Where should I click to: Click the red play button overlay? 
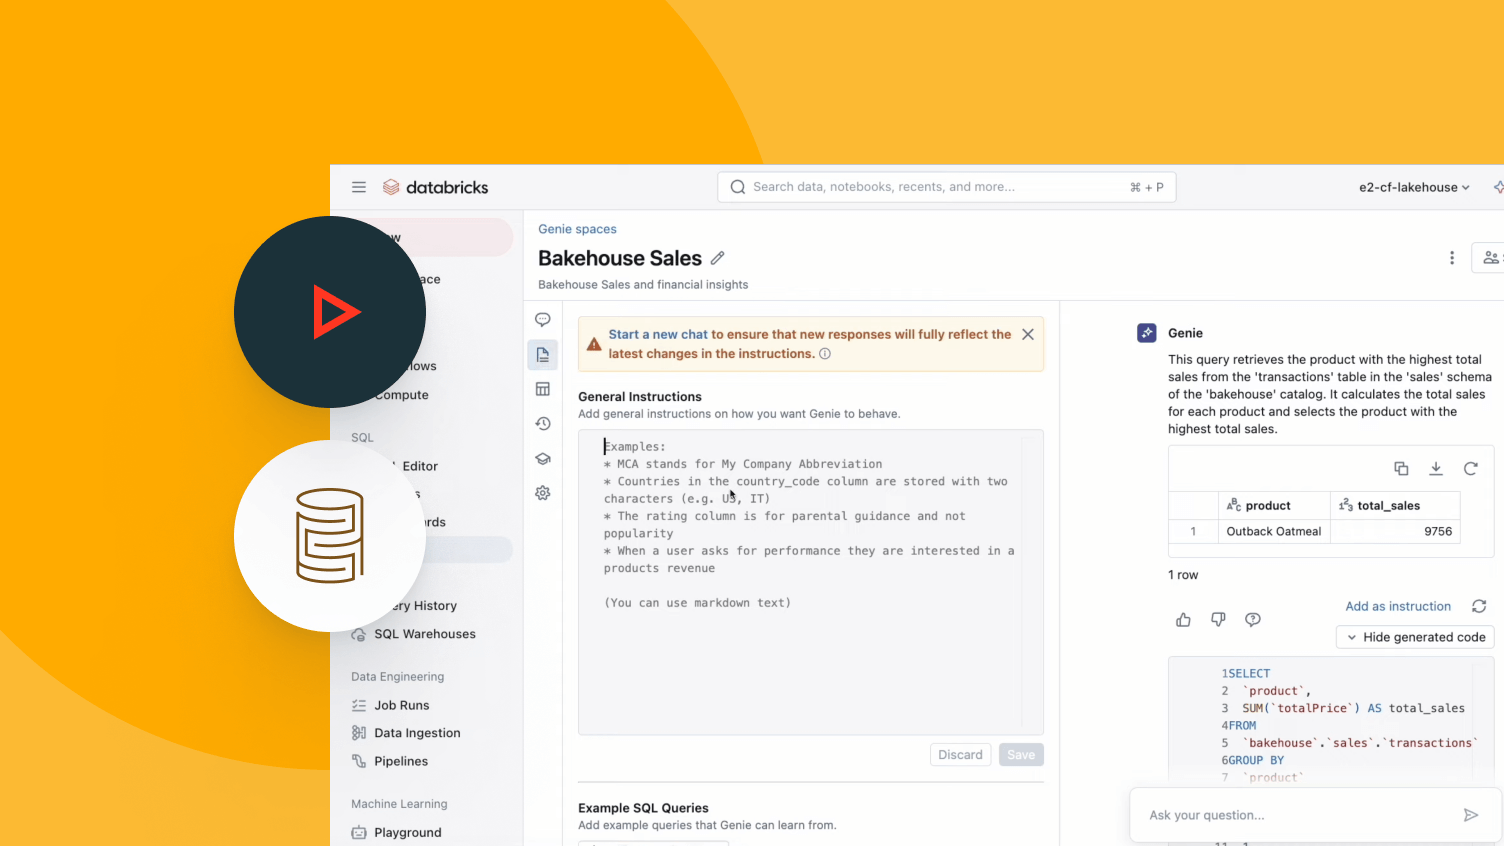tap(330, 312)
